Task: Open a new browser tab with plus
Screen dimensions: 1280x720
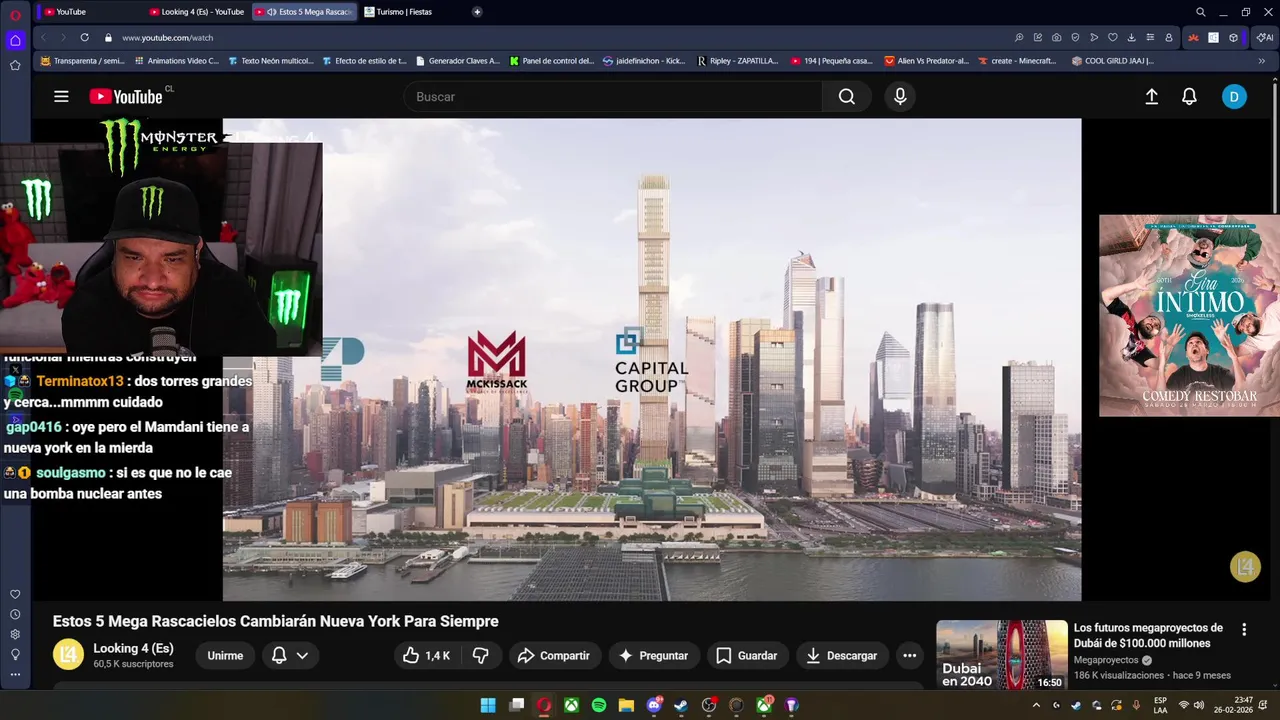Action: point(477,12)
